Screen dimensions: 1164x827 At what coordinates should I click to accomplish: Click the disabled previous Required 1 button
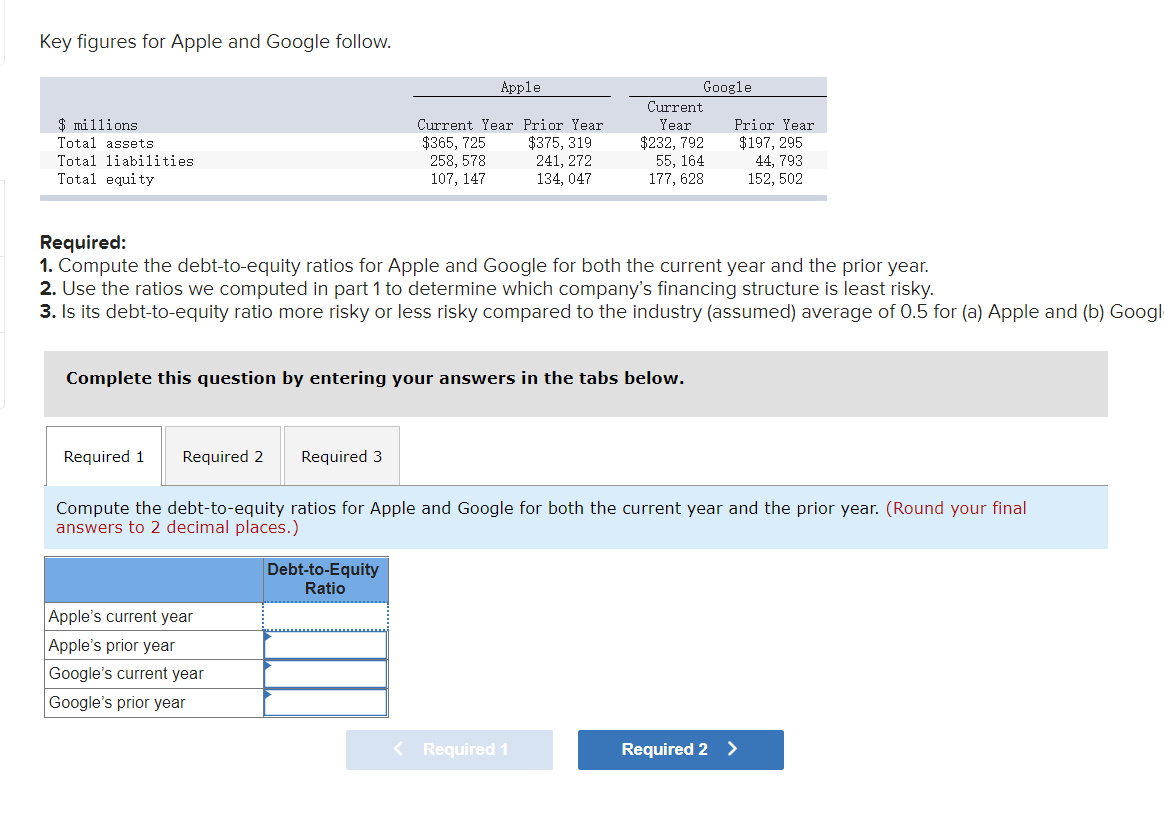(449, 750)
